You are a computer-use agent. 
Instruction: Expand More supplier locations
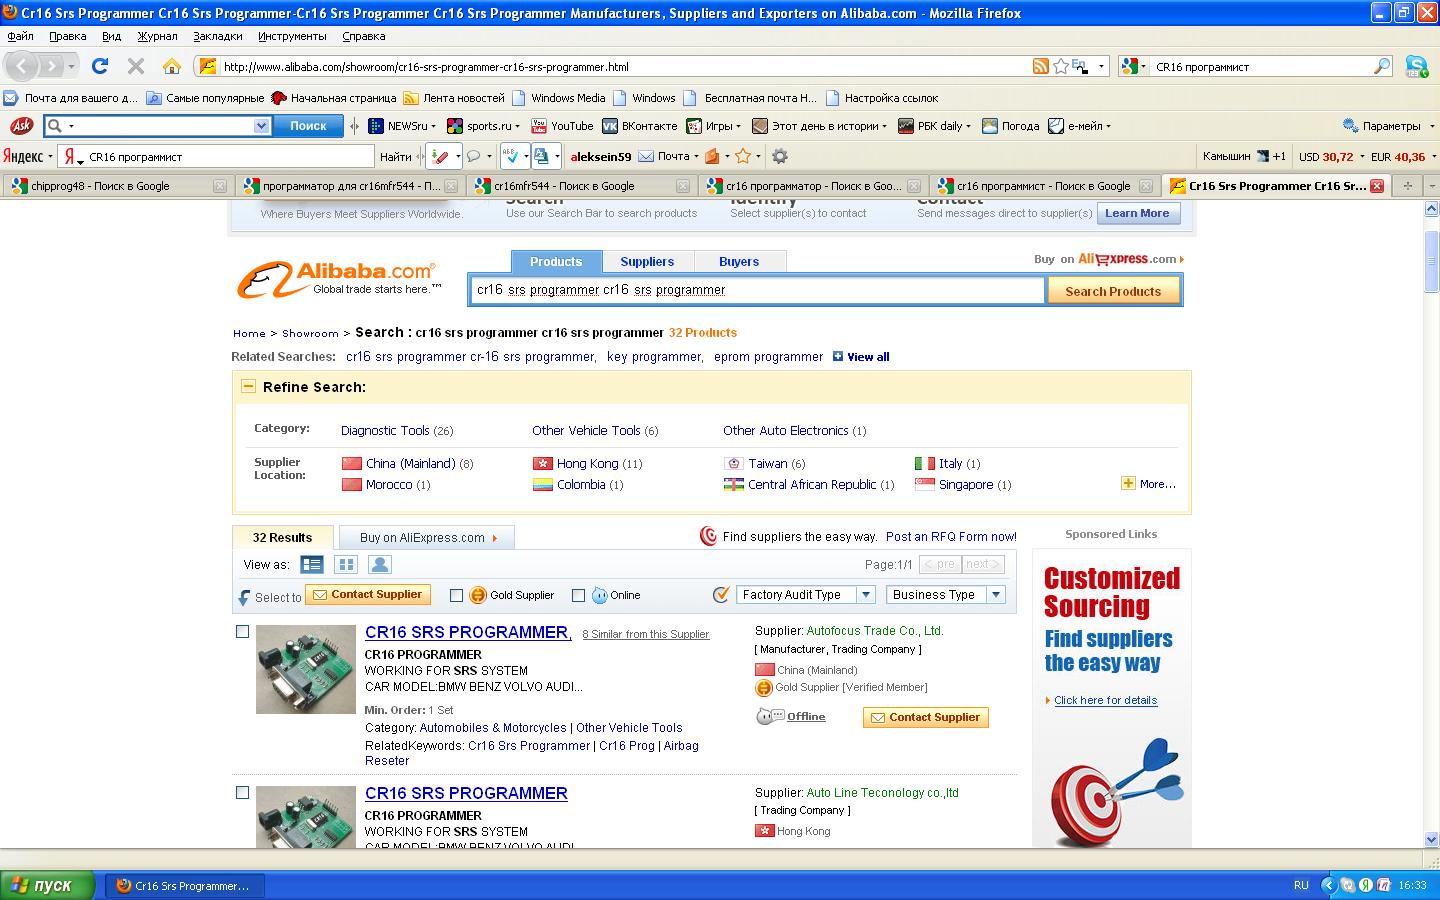pos(1149,484)
